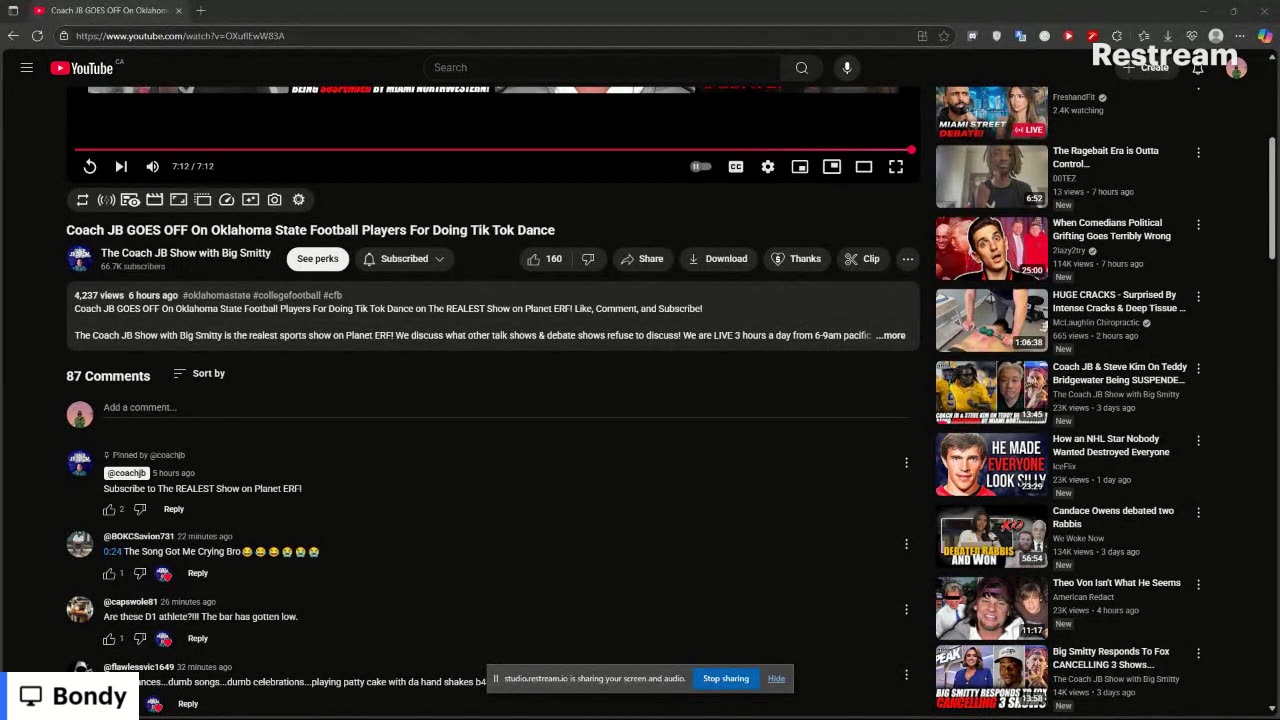Click the volume boost sound-wave toolbar icon
This screenshot has height=720, width=1280.
click(x=106, y=200)
